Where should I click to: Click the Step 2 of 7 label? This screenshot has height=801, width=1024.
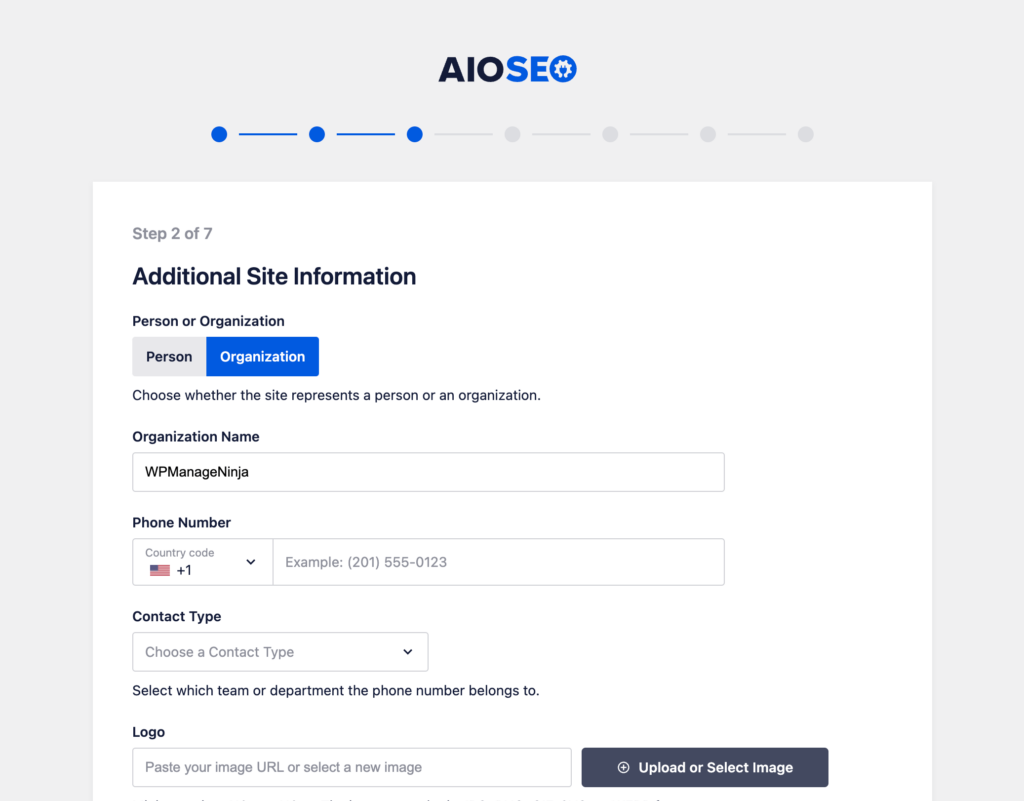click(172, 233)
